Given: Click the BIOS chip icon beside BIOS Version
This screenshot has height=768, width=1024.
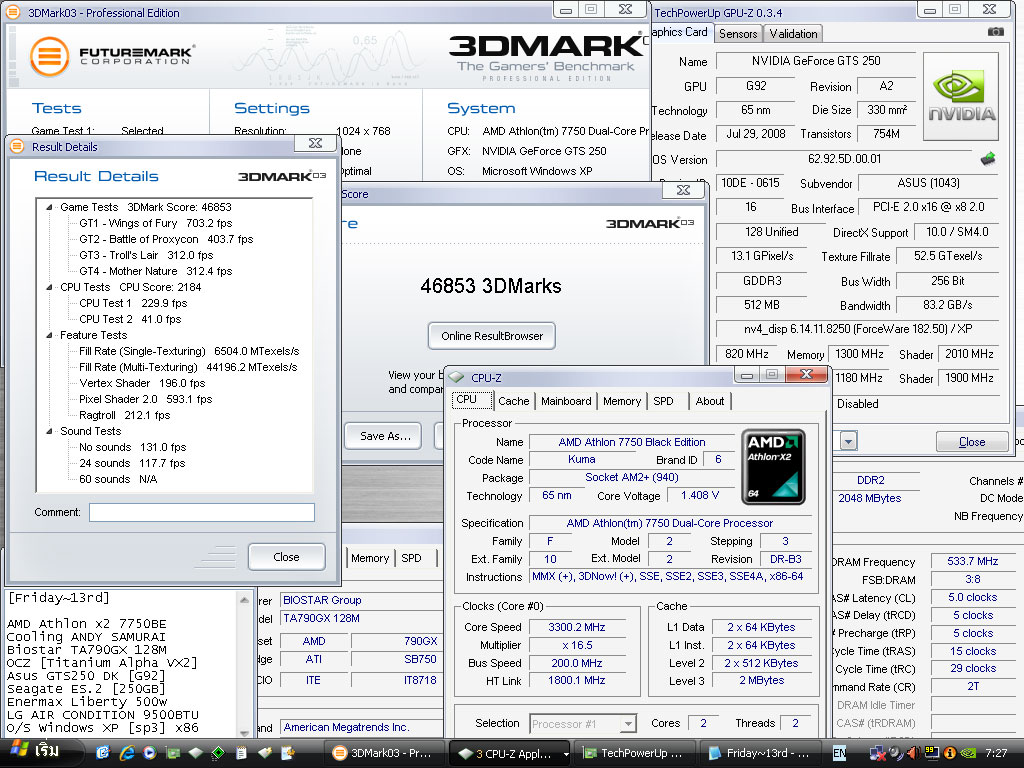Looking at the screenshot, I should click(x=987, y=159).
